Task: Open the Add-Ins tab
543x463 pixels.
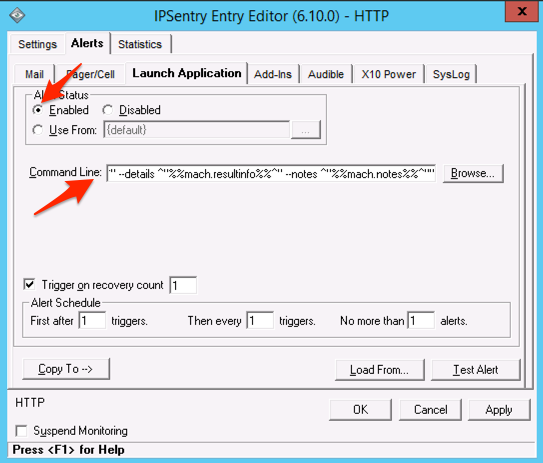Action: pos(273,74)
